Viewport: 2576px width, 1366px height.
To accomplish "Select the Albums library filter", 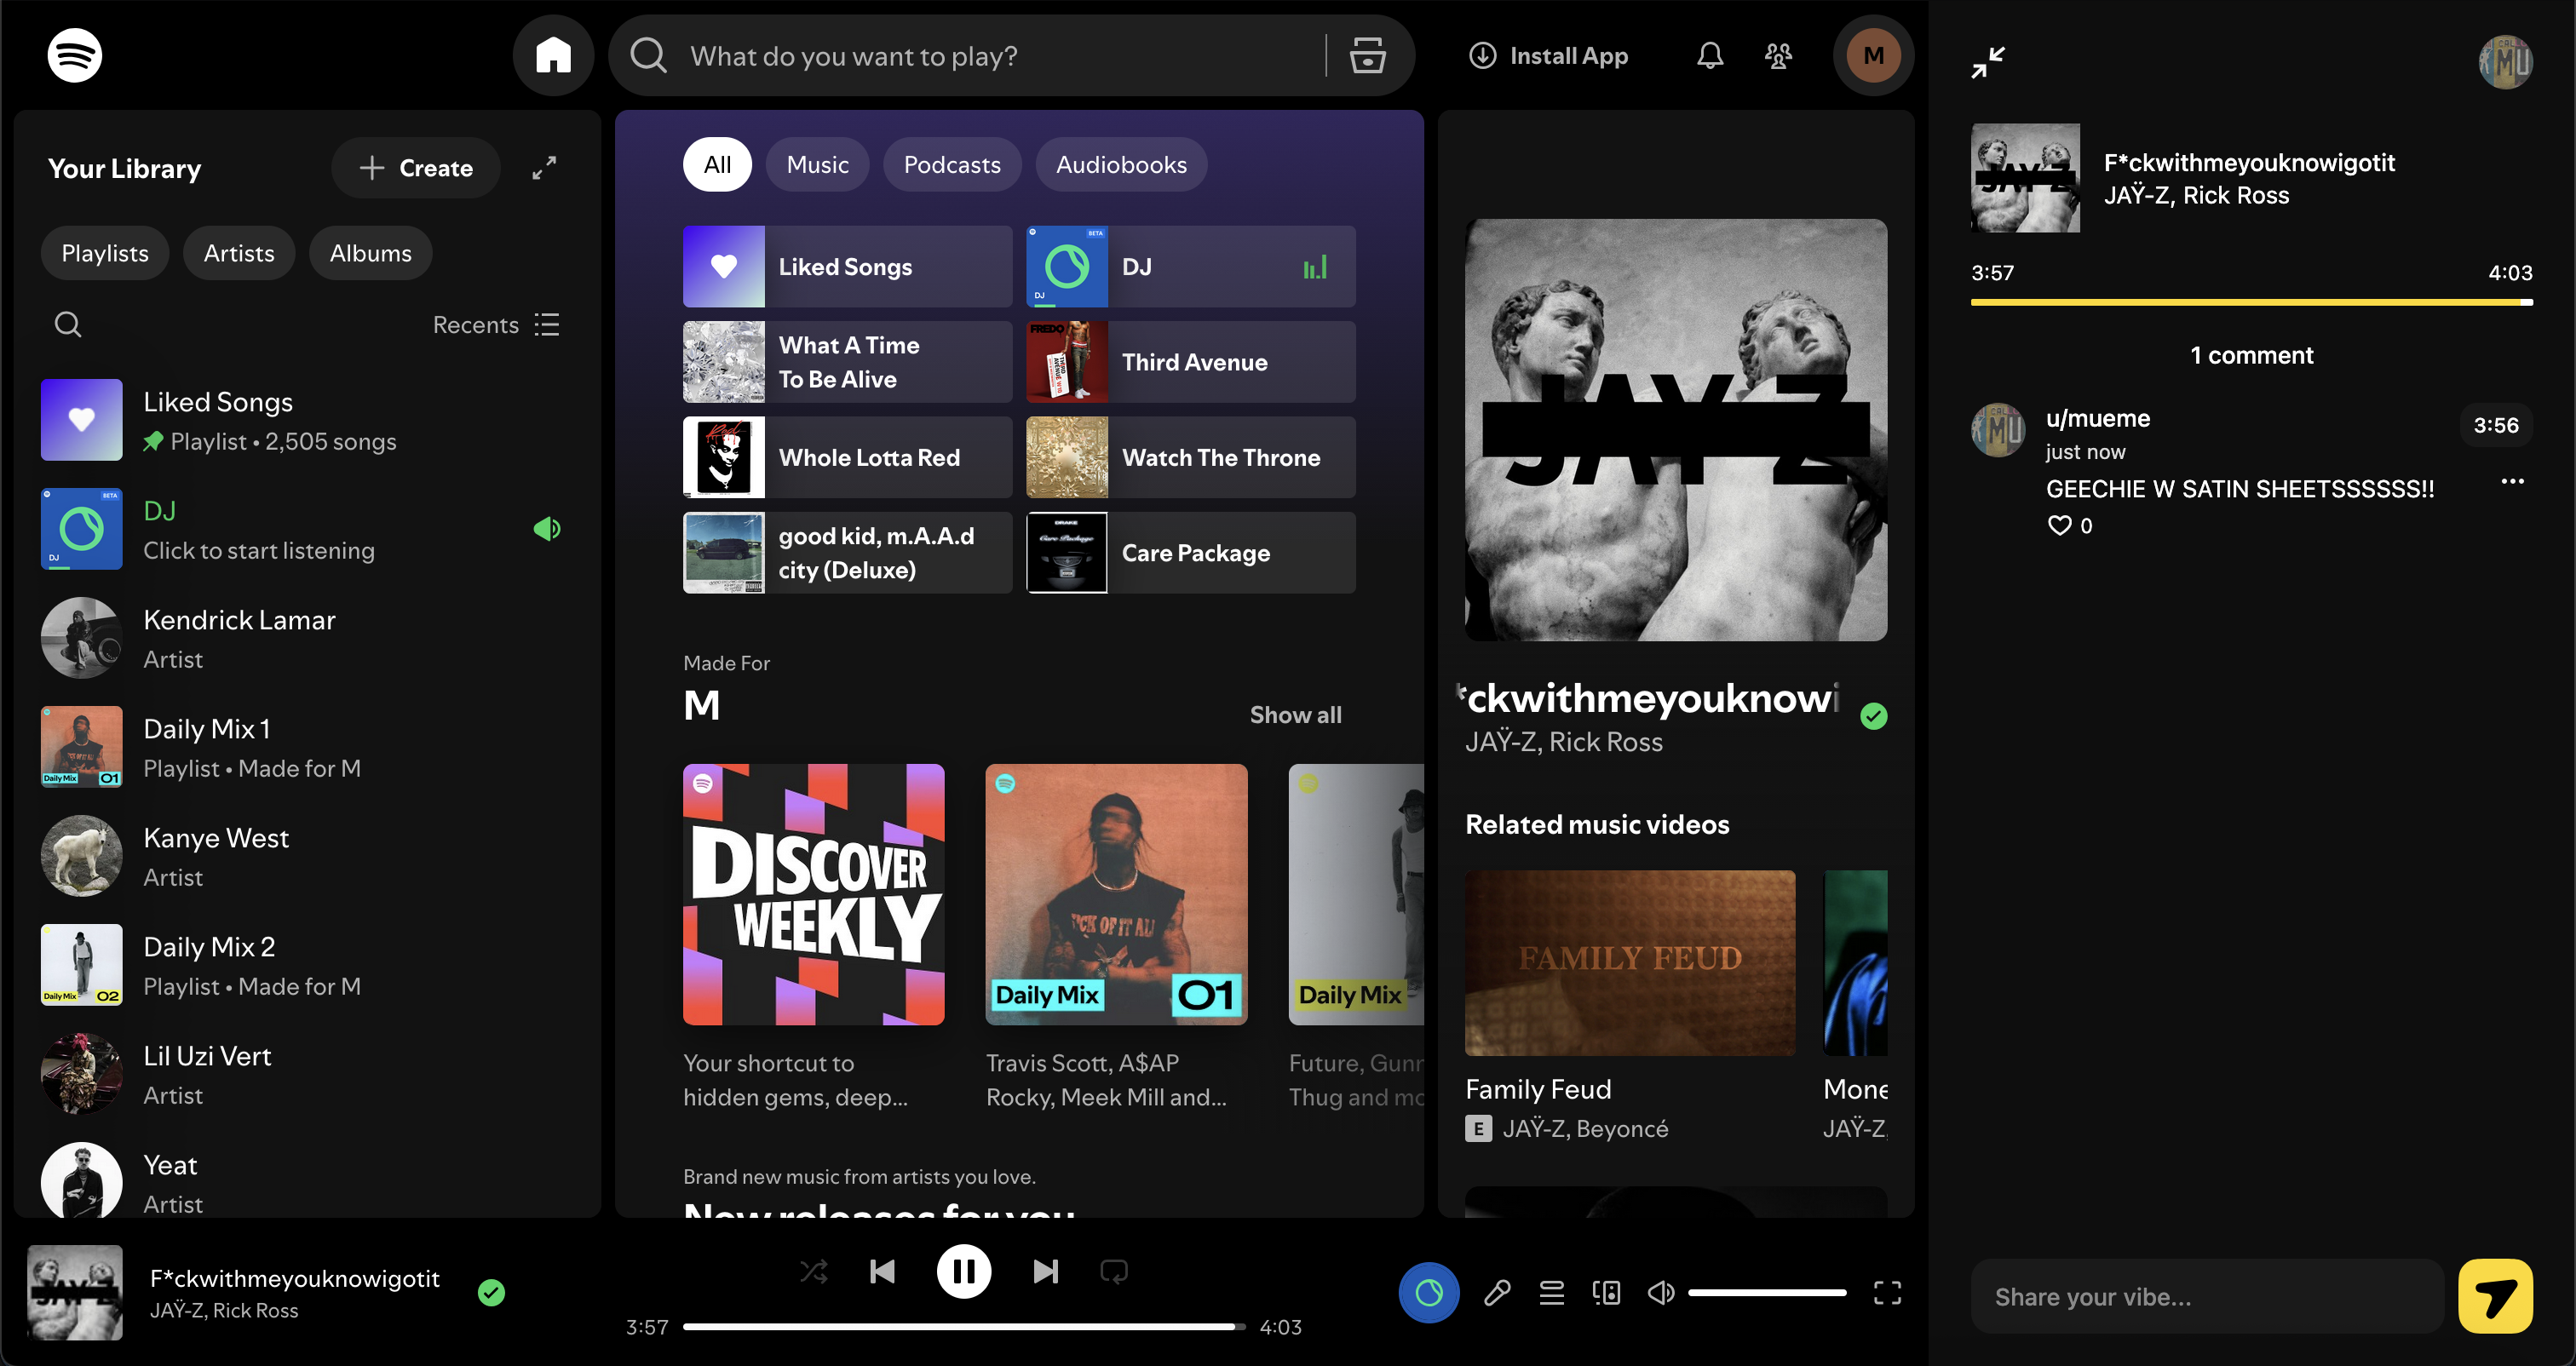I will pyautogui.click(x=370, y=253).
